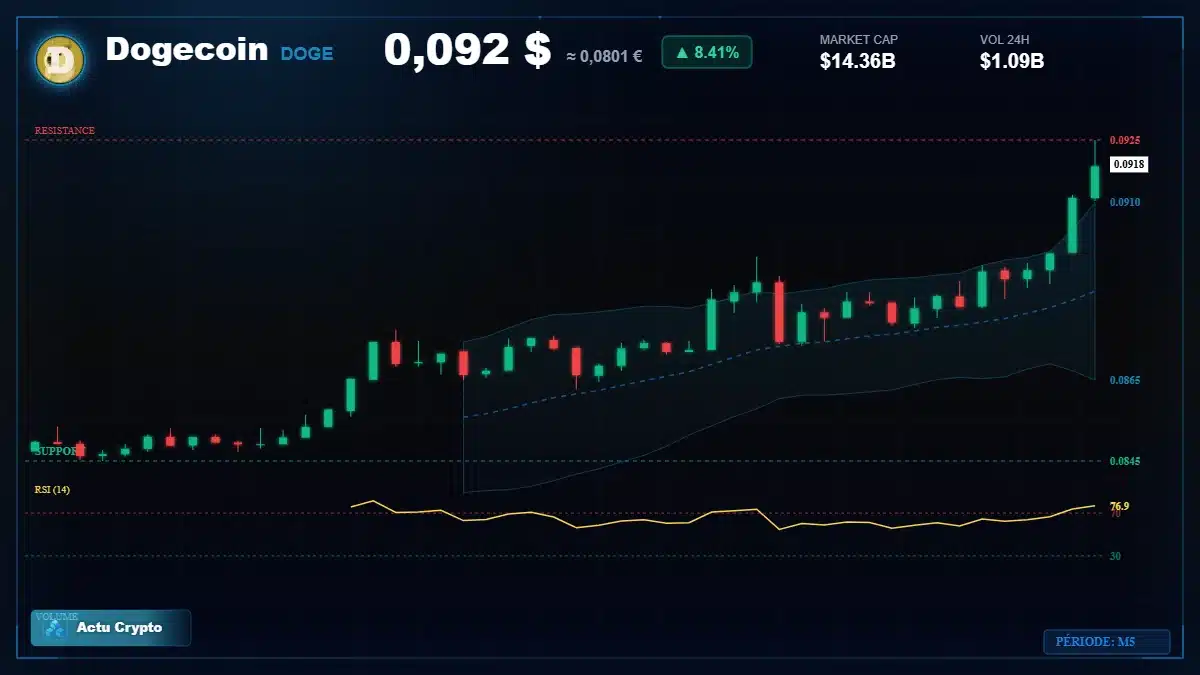Viewport: 1200px width, 675px height.
Task: Click the $1.09B volume value
Action: point(1012,61)
